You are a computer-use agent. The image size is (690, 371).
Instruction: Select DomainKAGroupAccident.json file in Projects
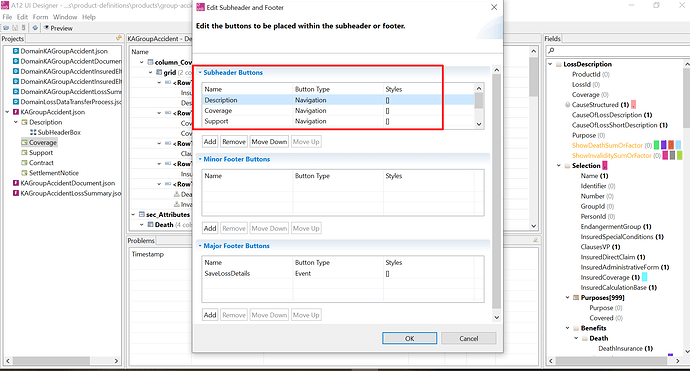pyautogui.click(x=64, y=51)
